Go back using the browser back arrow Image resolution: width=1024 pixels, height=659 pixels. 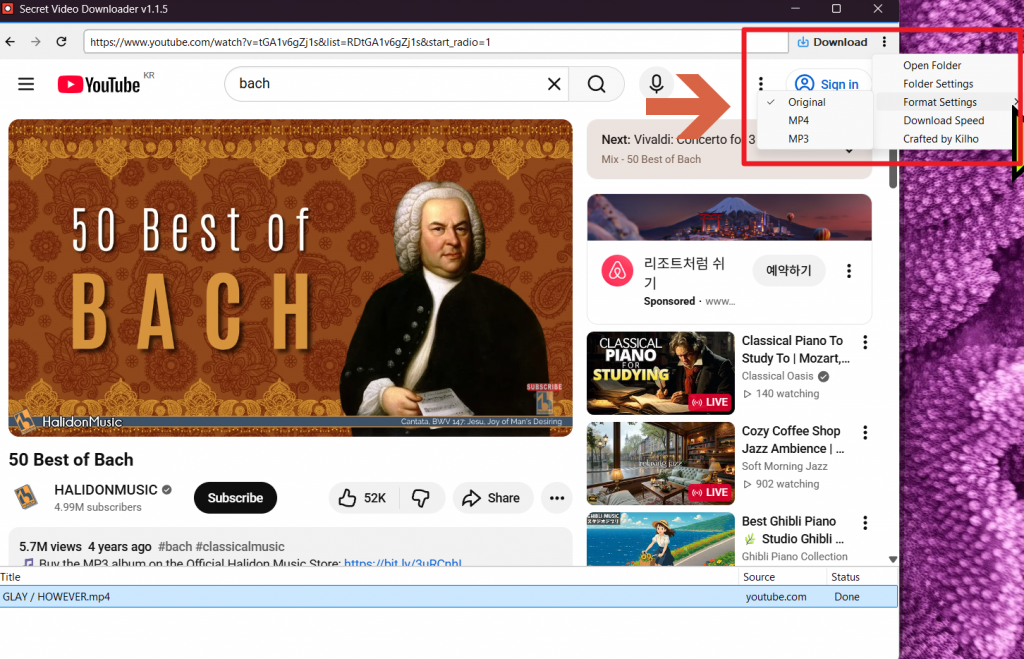(x=10, y=42)
